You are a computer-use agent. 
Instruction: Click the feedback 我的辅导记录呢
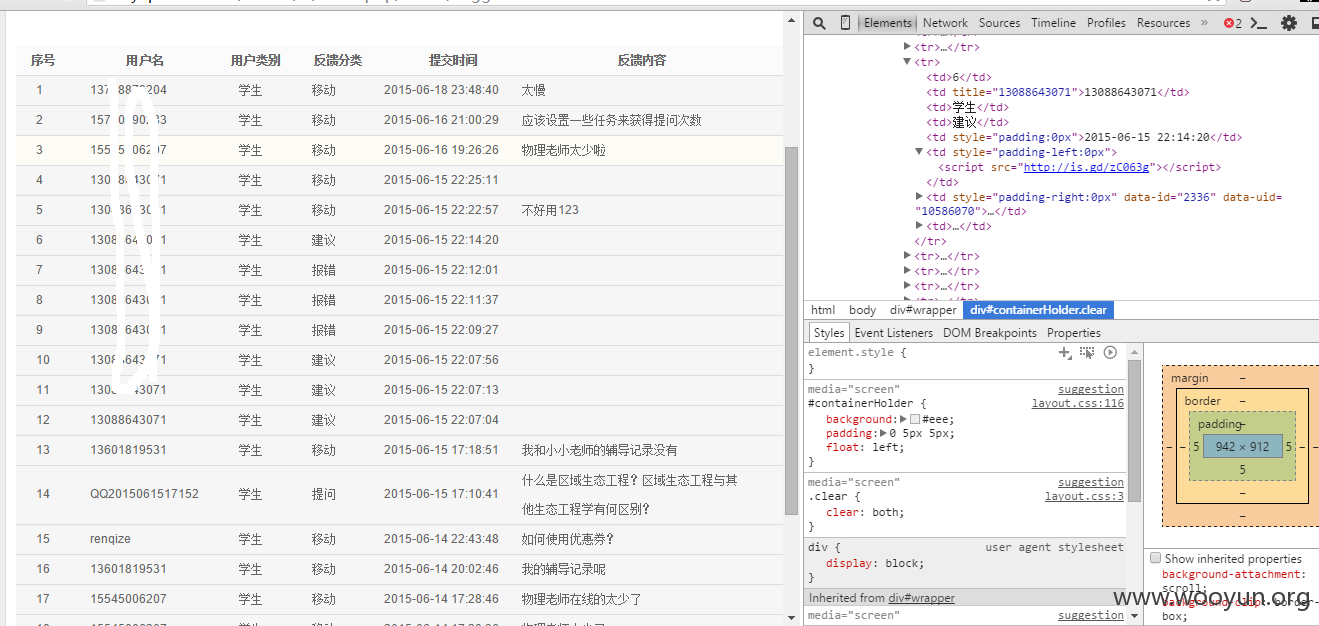coord(564,569)
